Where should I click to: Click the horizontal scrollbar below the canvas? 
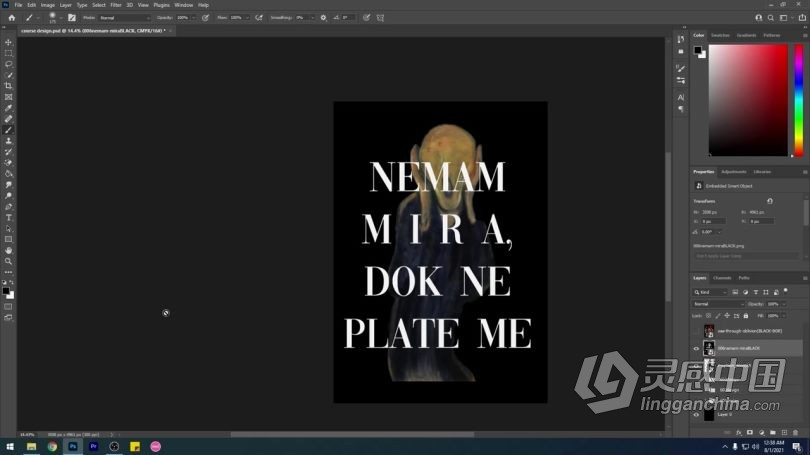point(352,434)
